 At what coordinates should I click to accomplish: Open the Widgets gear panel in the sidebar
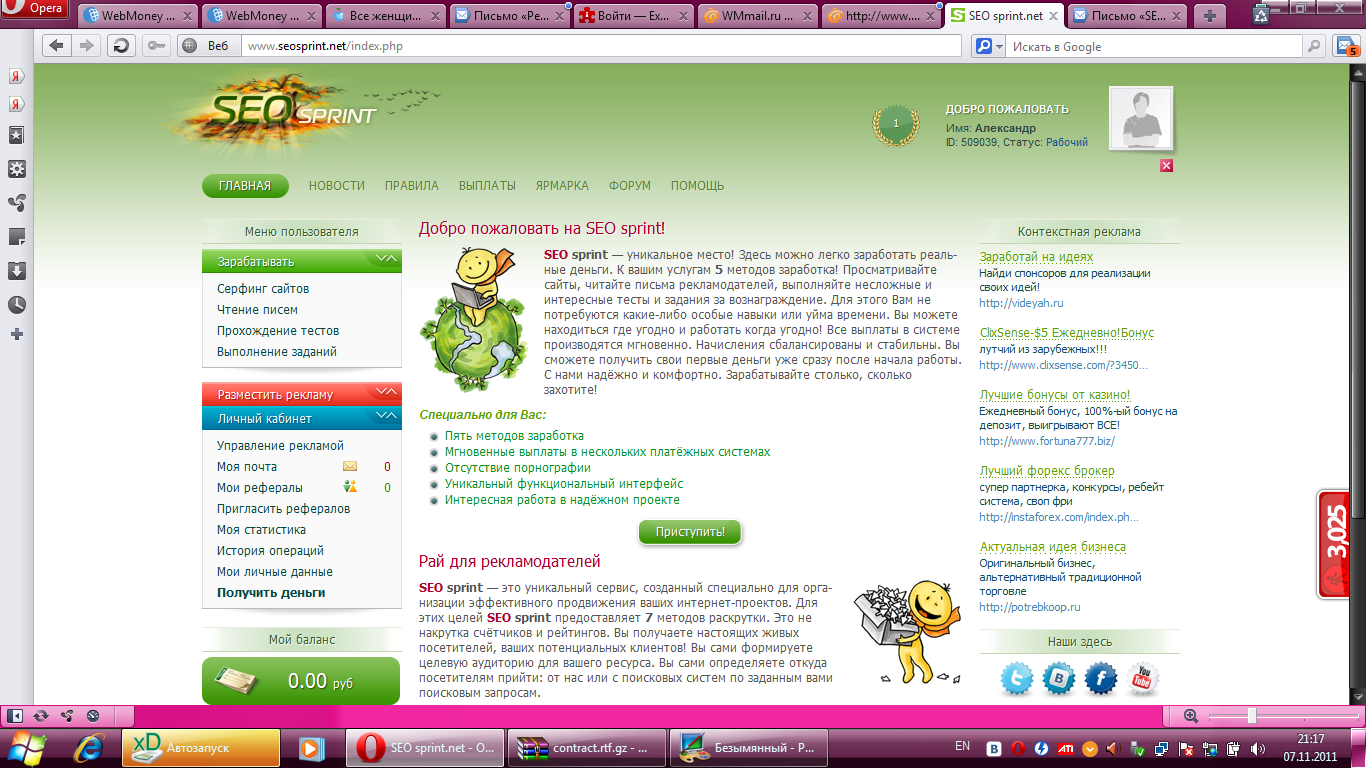(17, 169)
